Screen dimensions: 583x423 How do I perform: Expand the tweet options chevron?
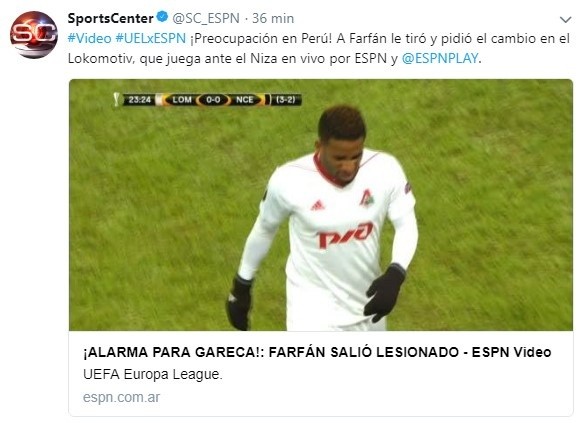(566, 19)
